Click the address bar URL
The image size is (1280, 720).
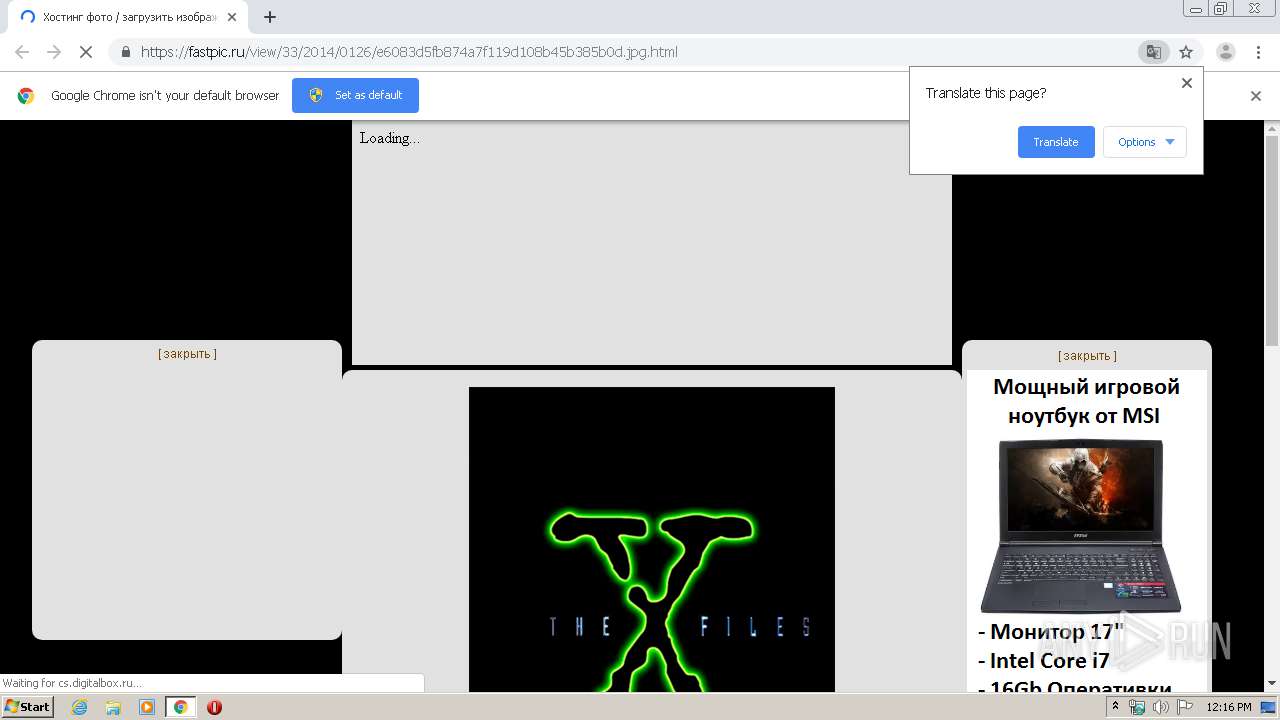[x=409, y=52]
